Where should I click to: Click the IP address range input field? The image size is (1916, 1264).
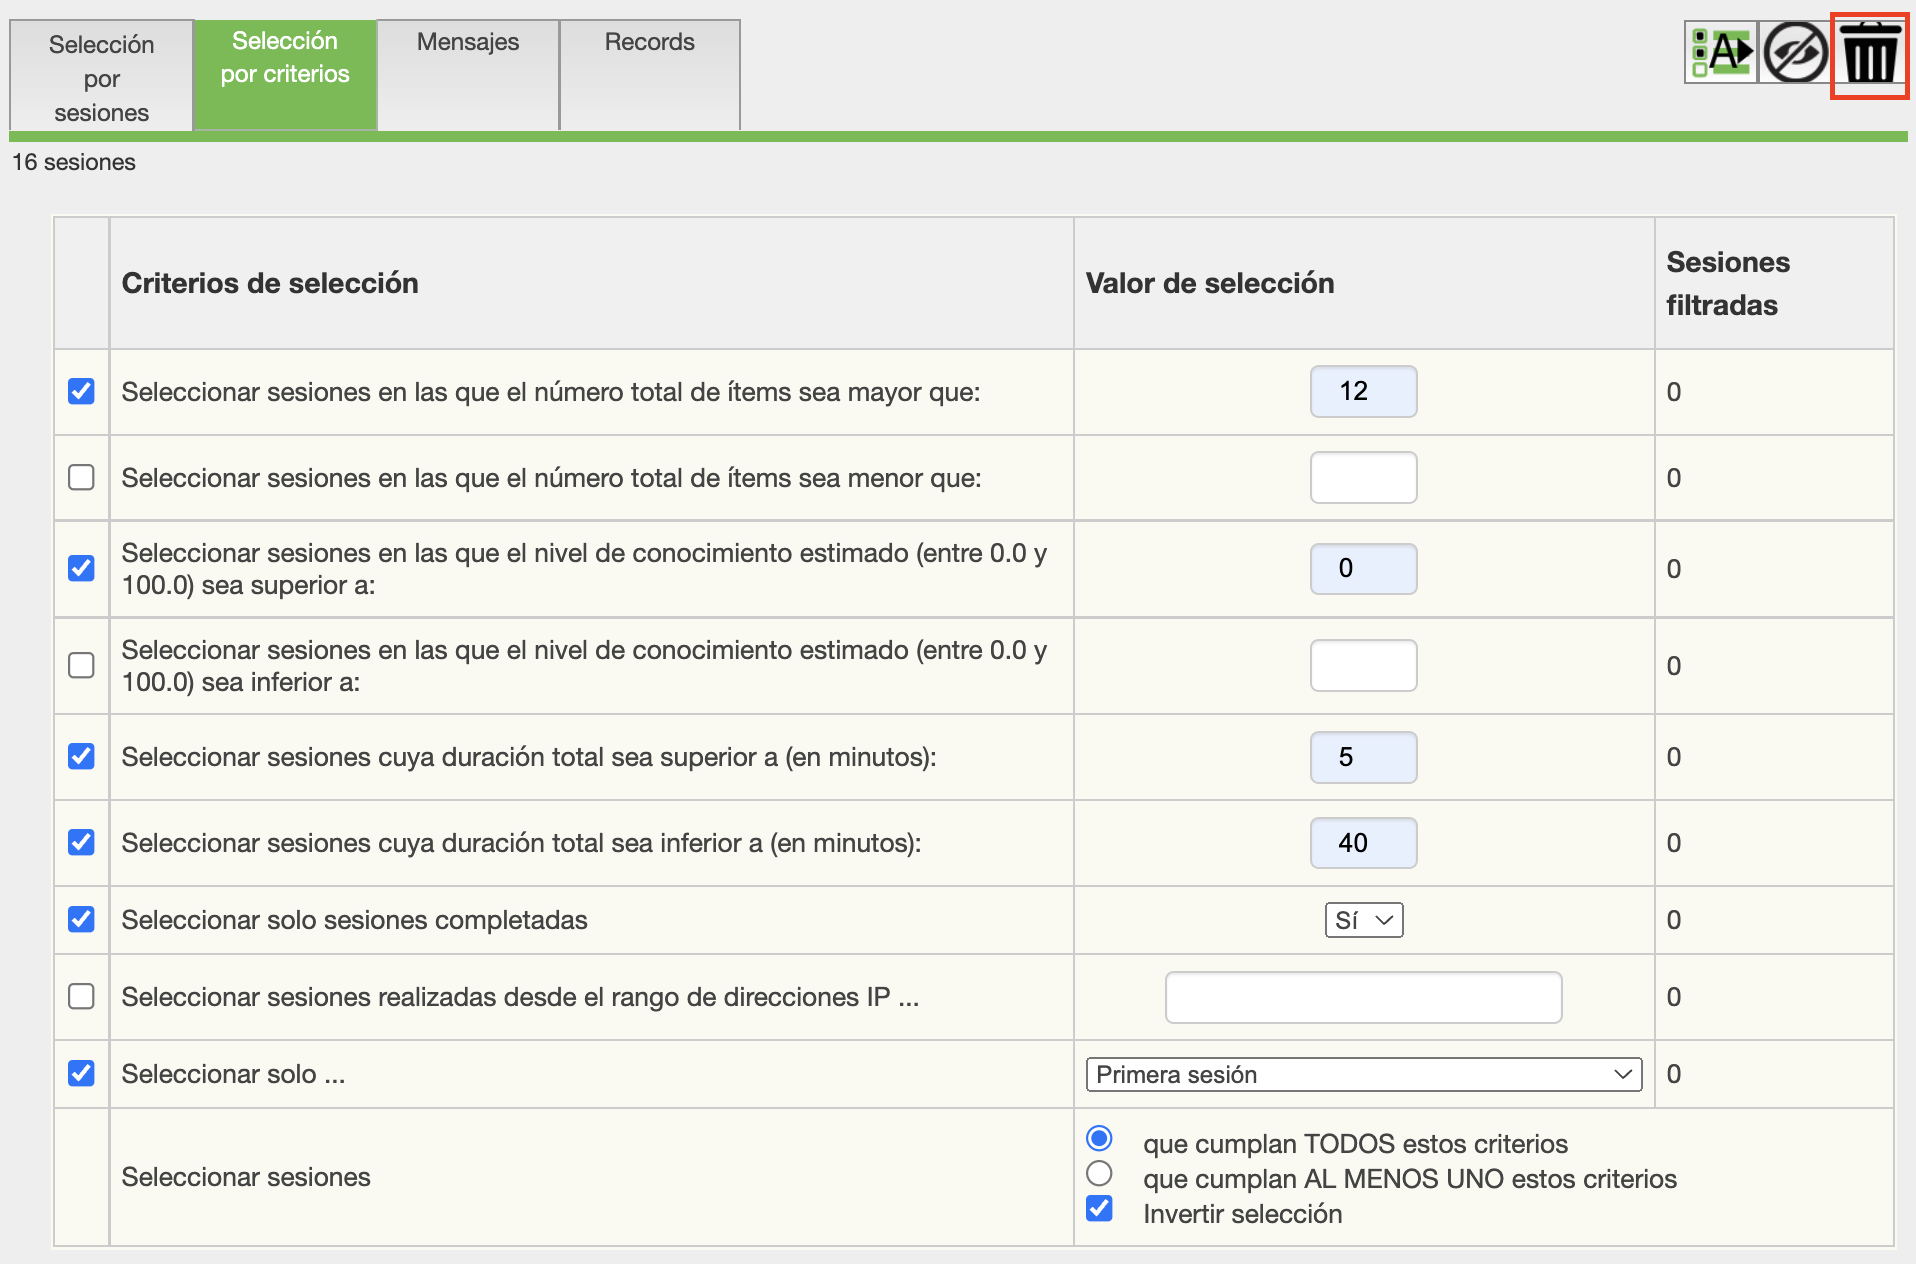(1363, 997)
